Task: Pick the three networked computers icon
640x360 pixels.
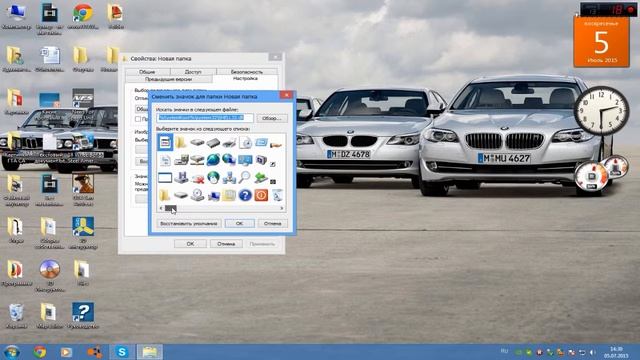Action: click(x=229, y=177)
